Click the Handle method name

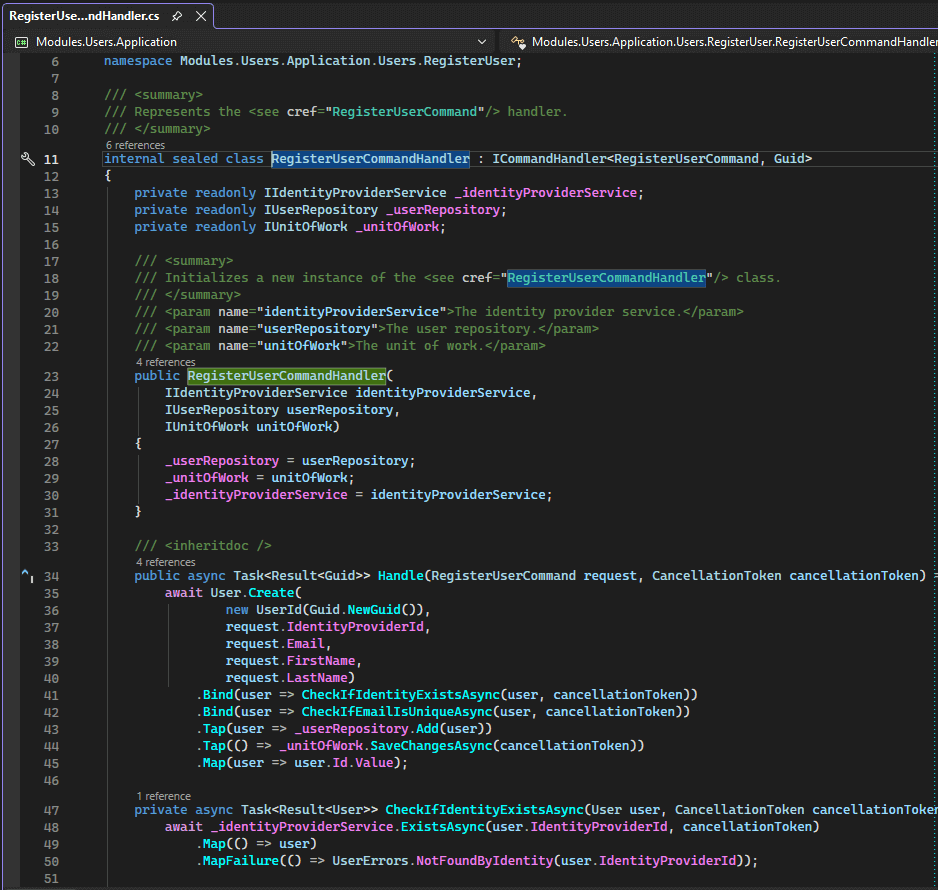point(401,575)
